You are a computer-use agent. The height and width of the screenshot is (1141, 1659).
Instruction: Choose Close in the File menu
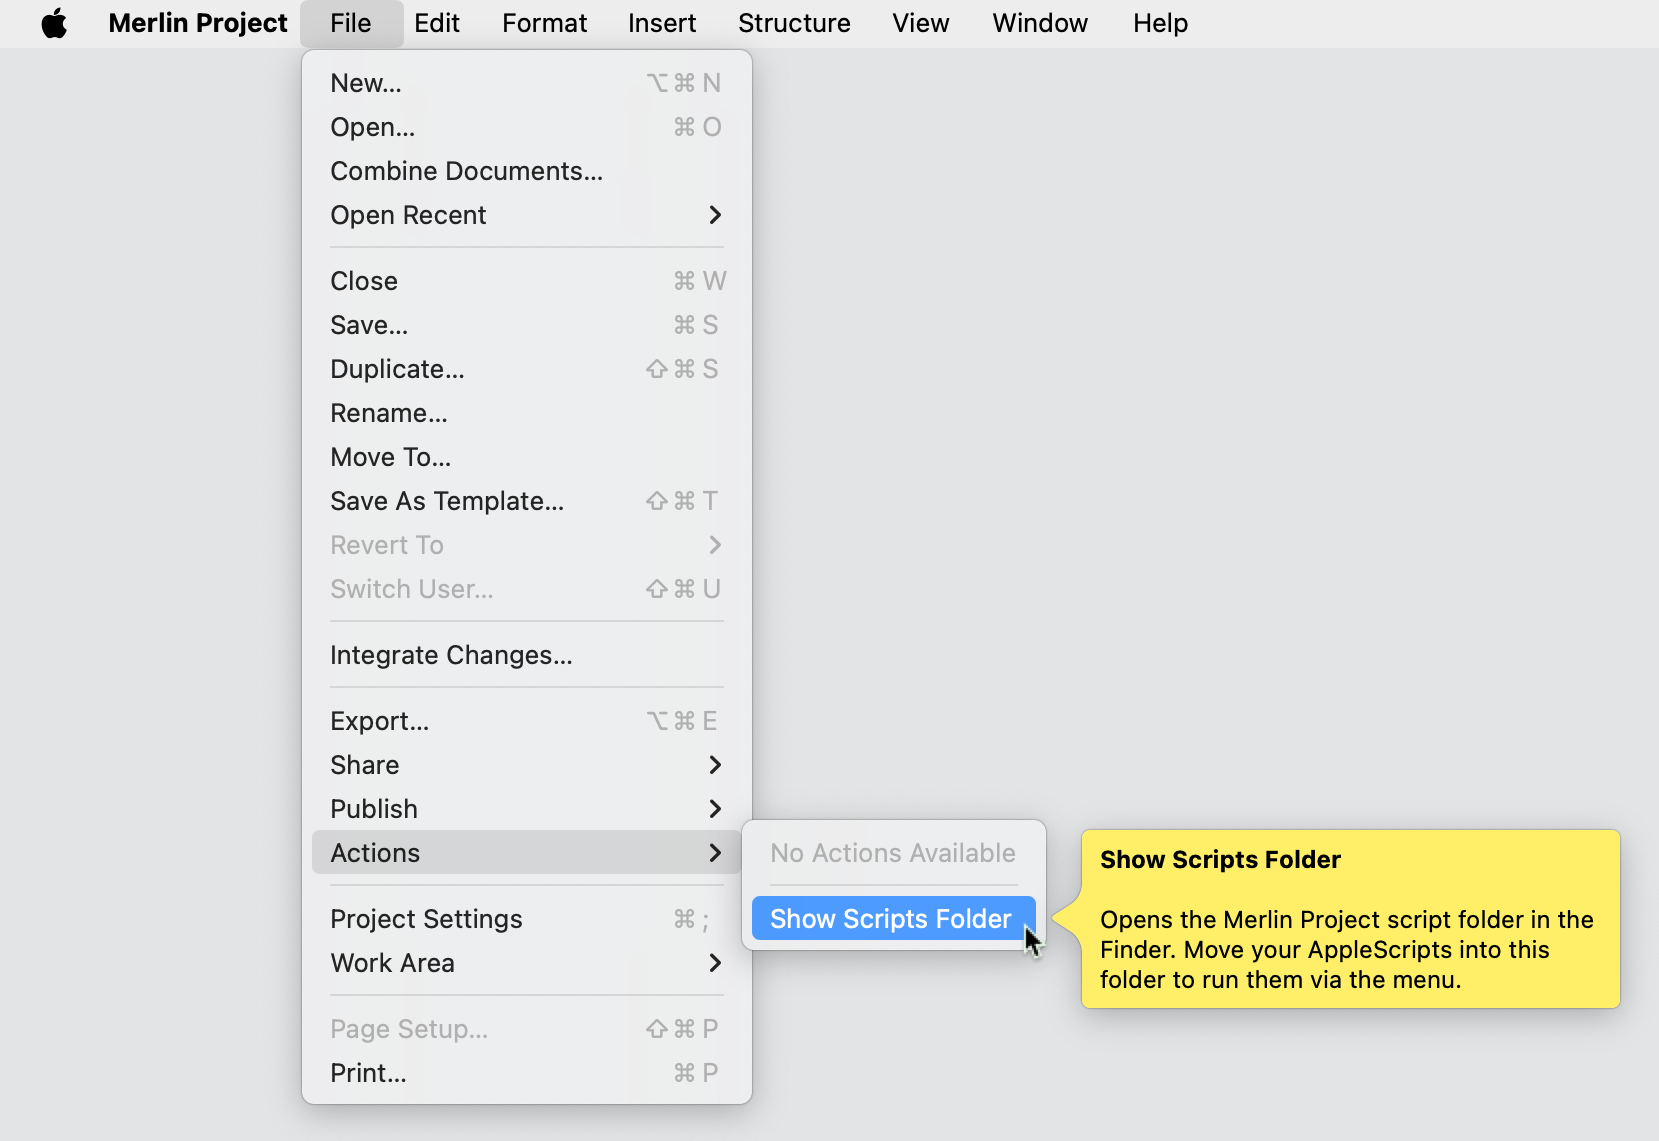[527, 281]
